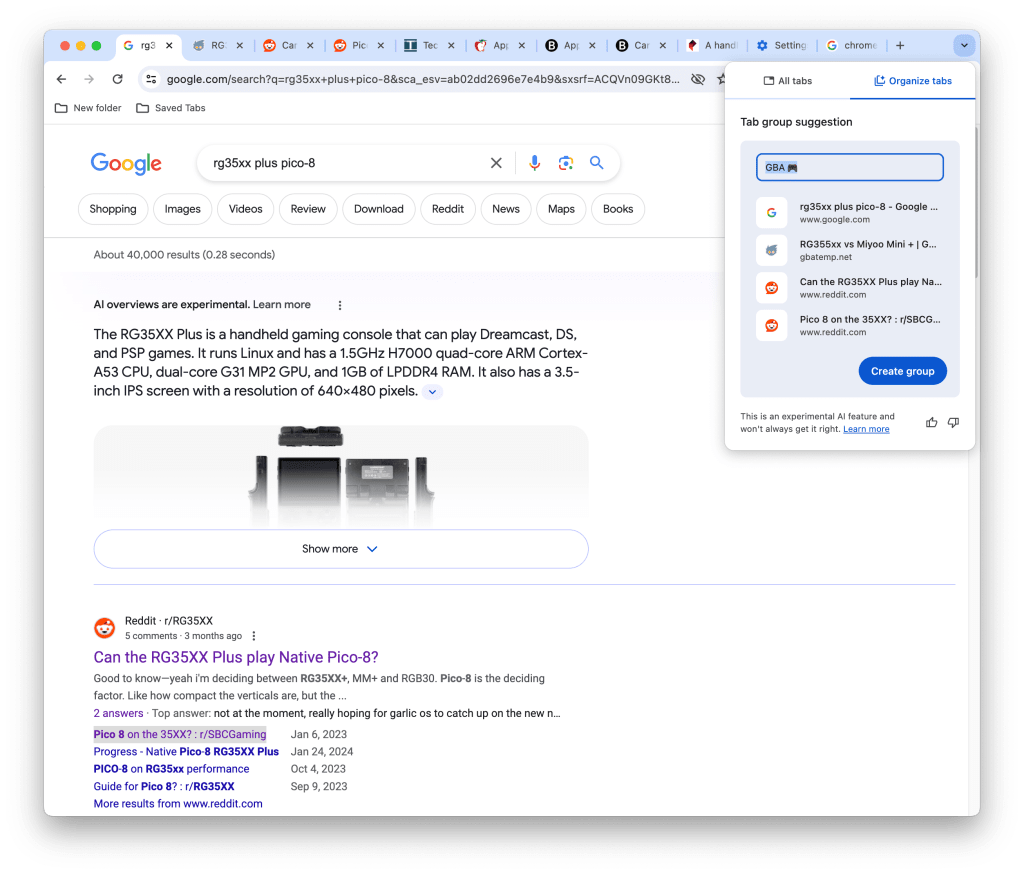Image resolution: width=1024 pixels, height=874 pixels.
Task: Click the voice search microphone icon
Action: [535, 163]
